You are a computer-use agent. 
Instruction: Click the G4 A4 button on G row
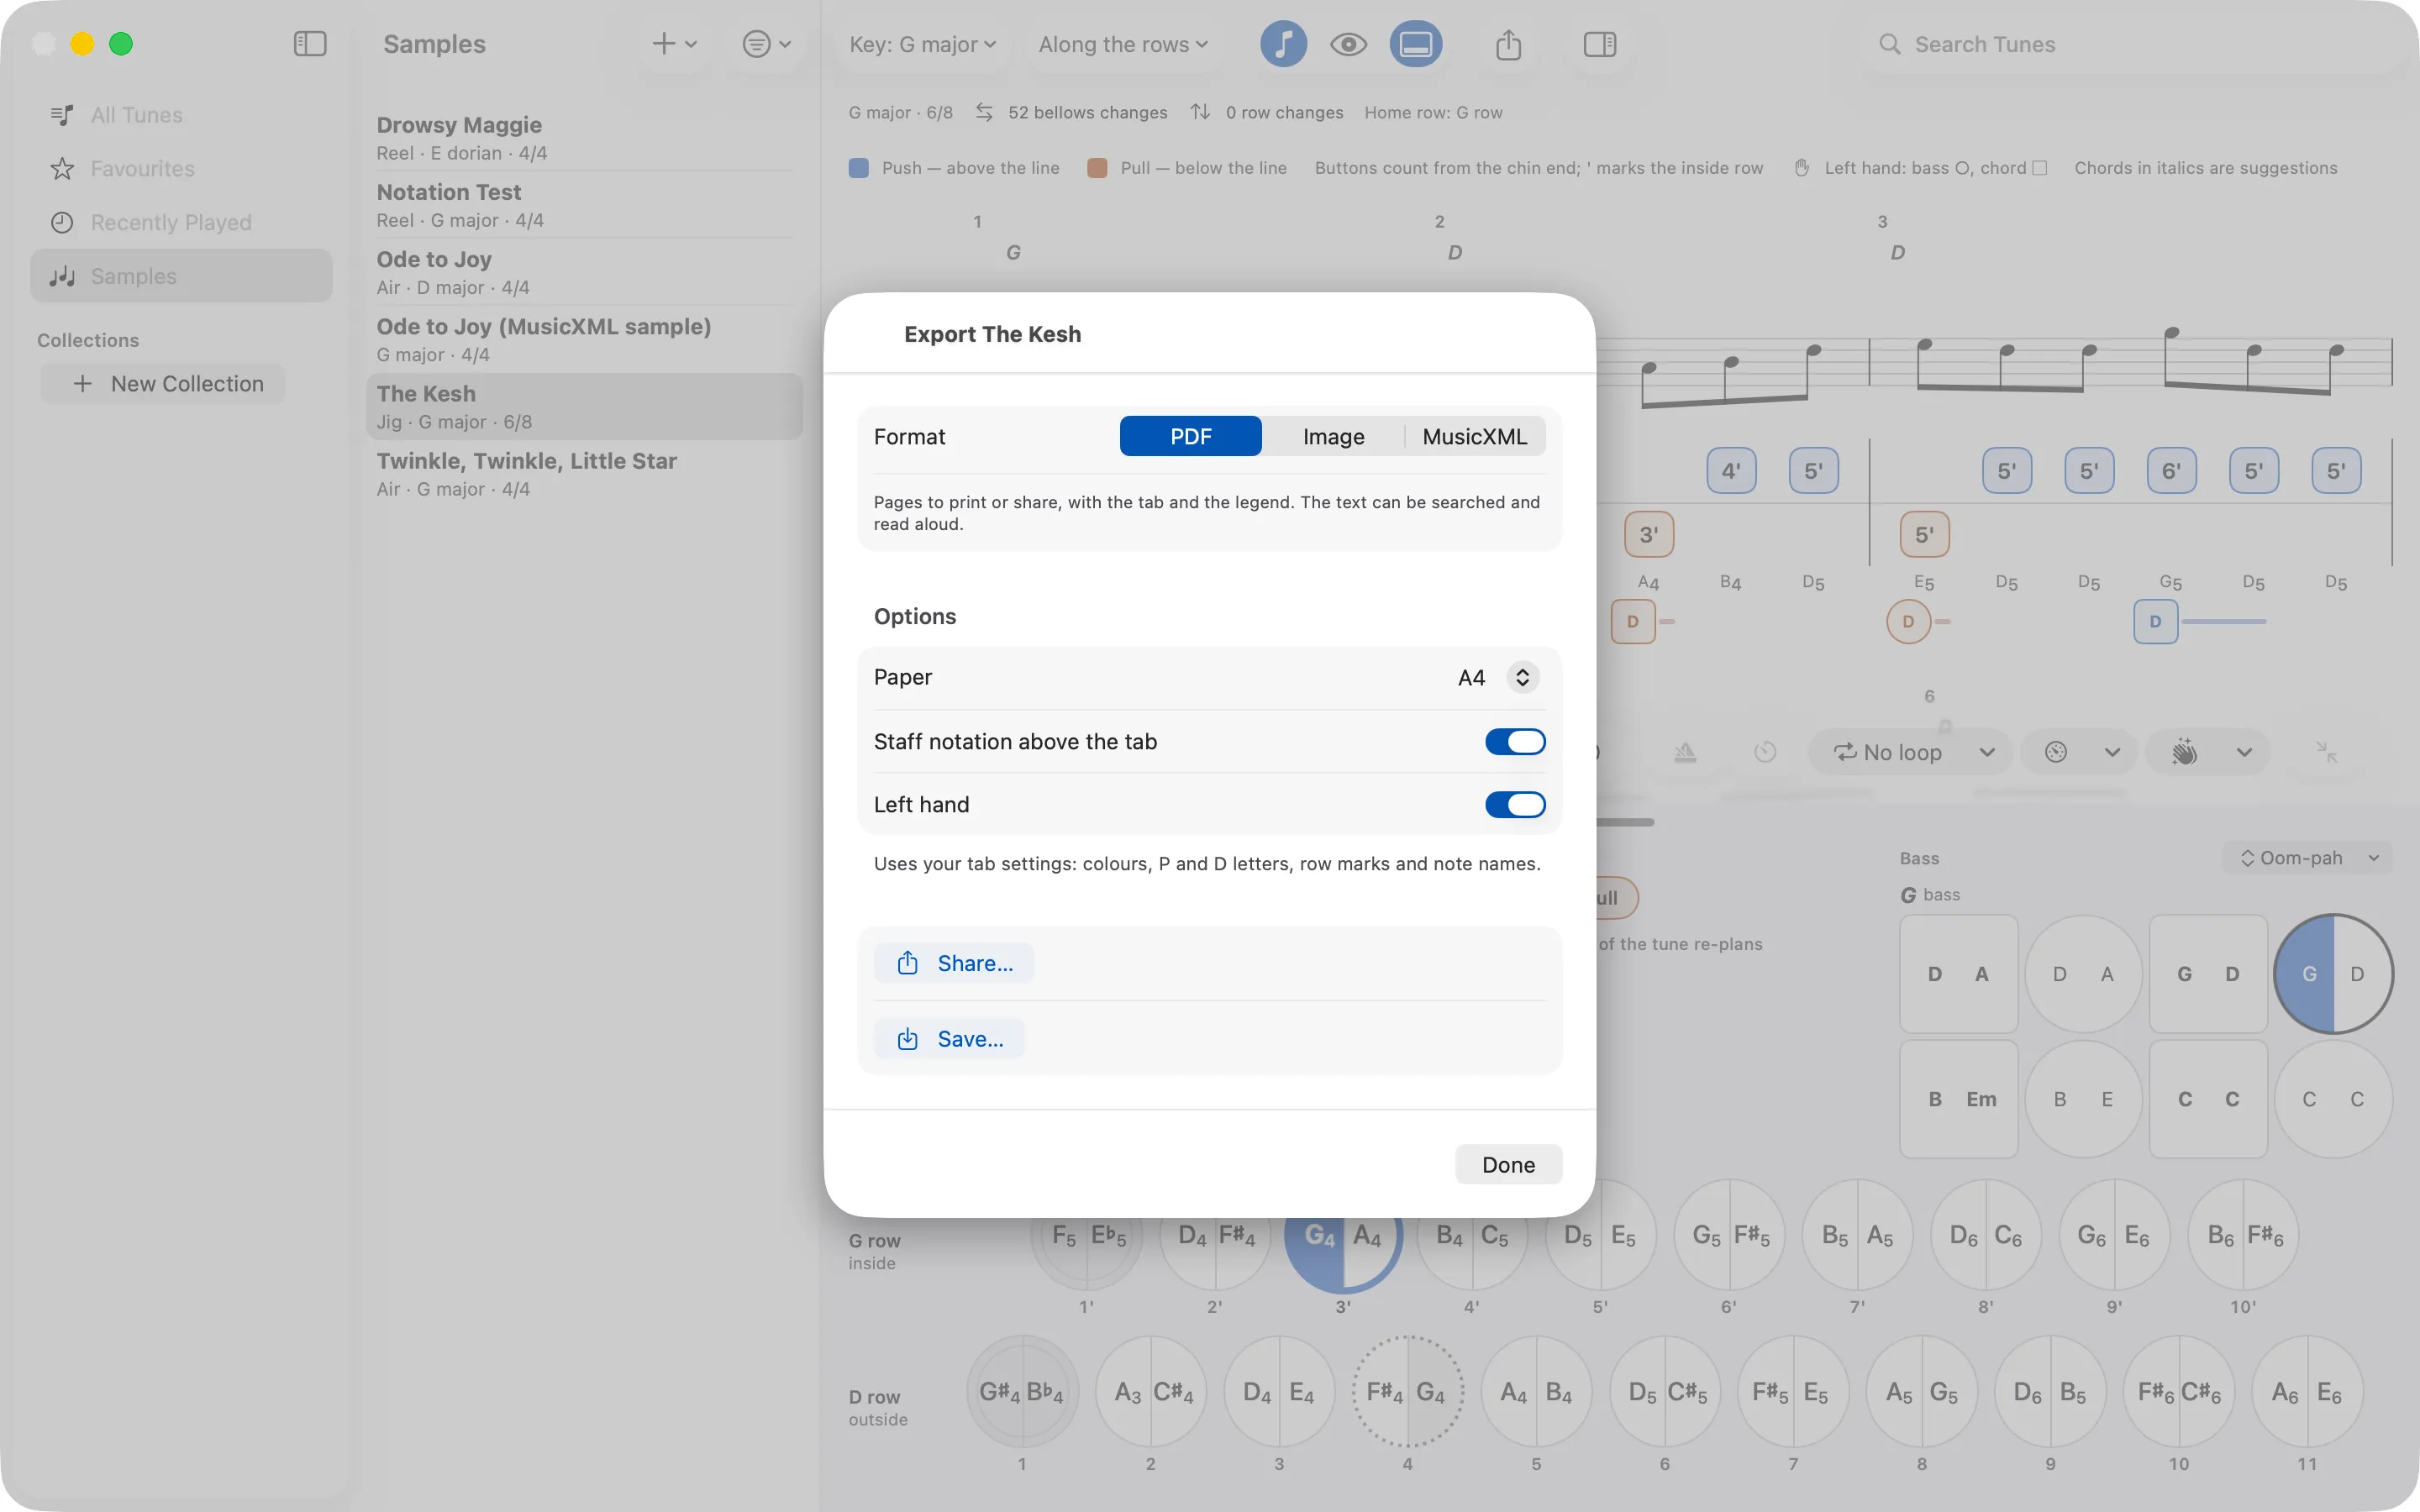tap(1343, 1236)
